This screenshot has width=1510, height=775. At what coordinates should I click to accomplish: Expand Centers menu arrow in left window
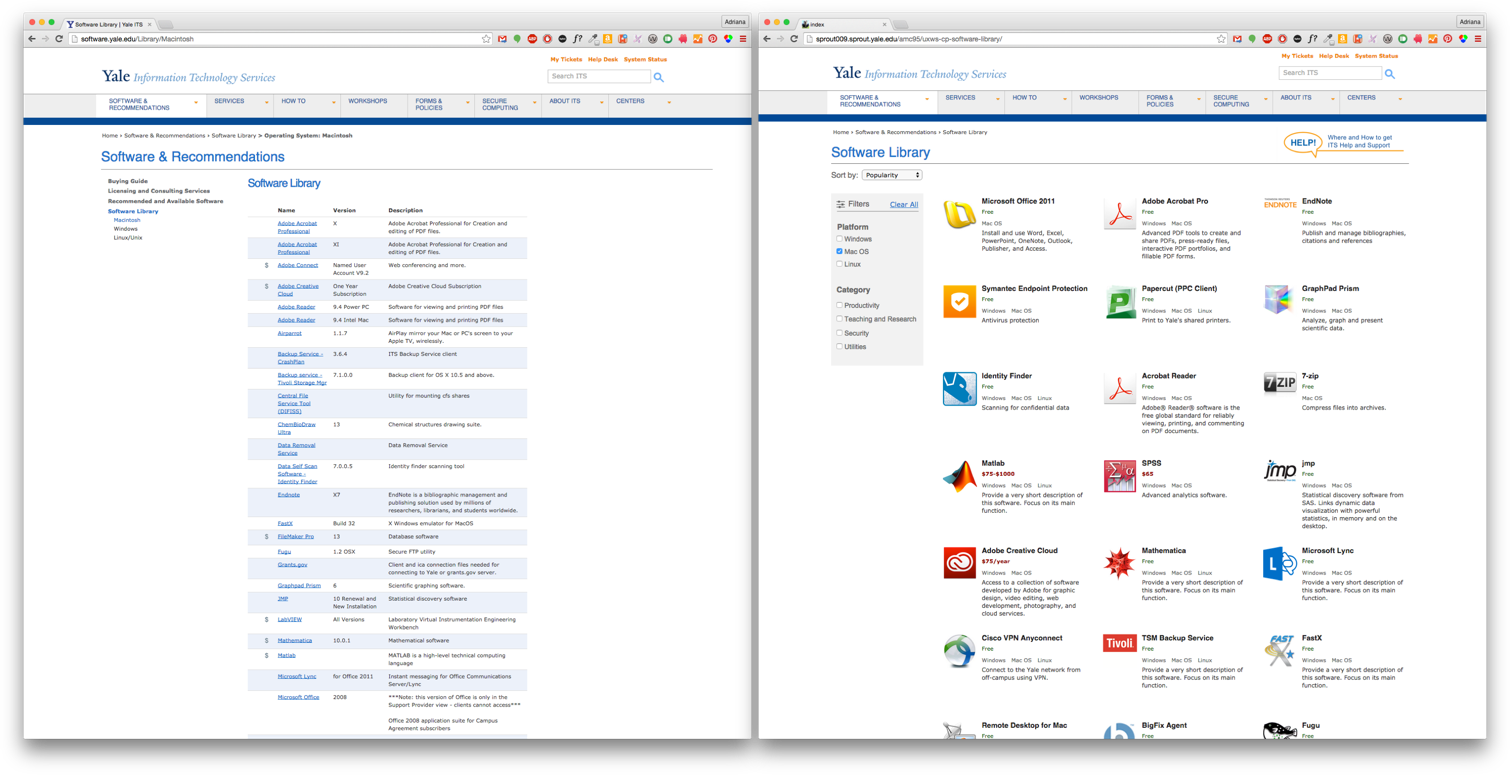669,103
